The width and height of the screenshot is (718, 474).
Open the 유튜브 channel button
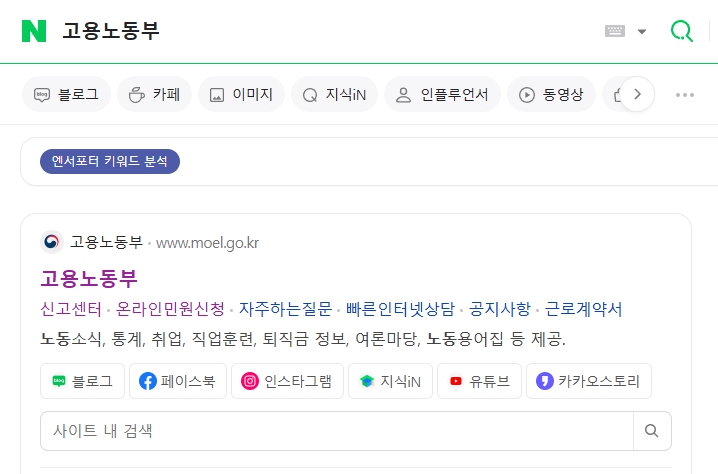[x=479, y=381]
